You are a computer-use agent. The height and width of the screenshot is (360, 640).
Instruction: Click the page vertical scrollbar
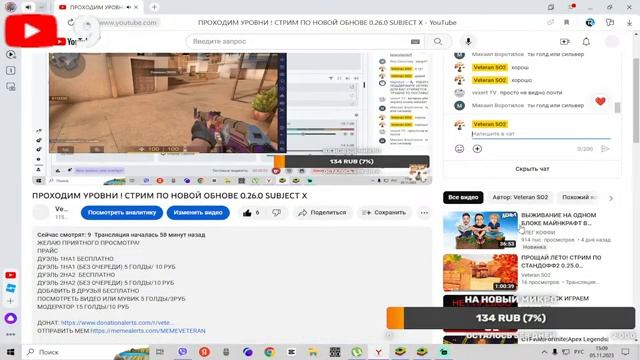(636, 100)
